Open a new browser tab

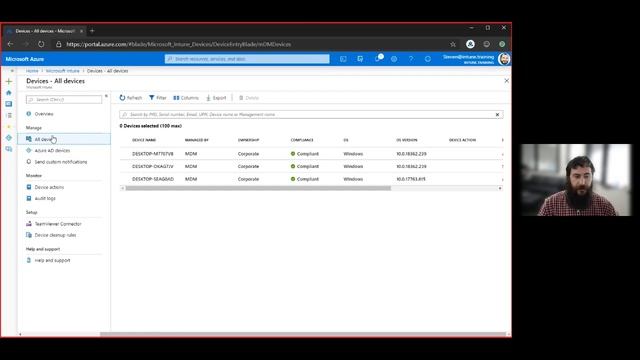tap(92, 31)
